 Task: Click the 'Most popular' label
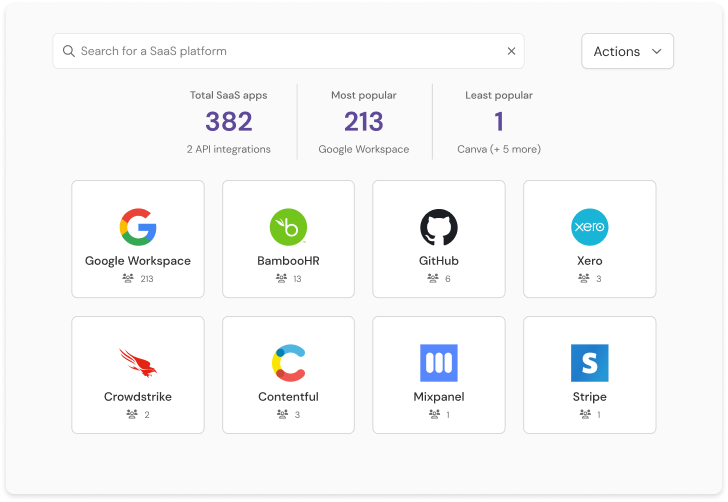point(364,95)
